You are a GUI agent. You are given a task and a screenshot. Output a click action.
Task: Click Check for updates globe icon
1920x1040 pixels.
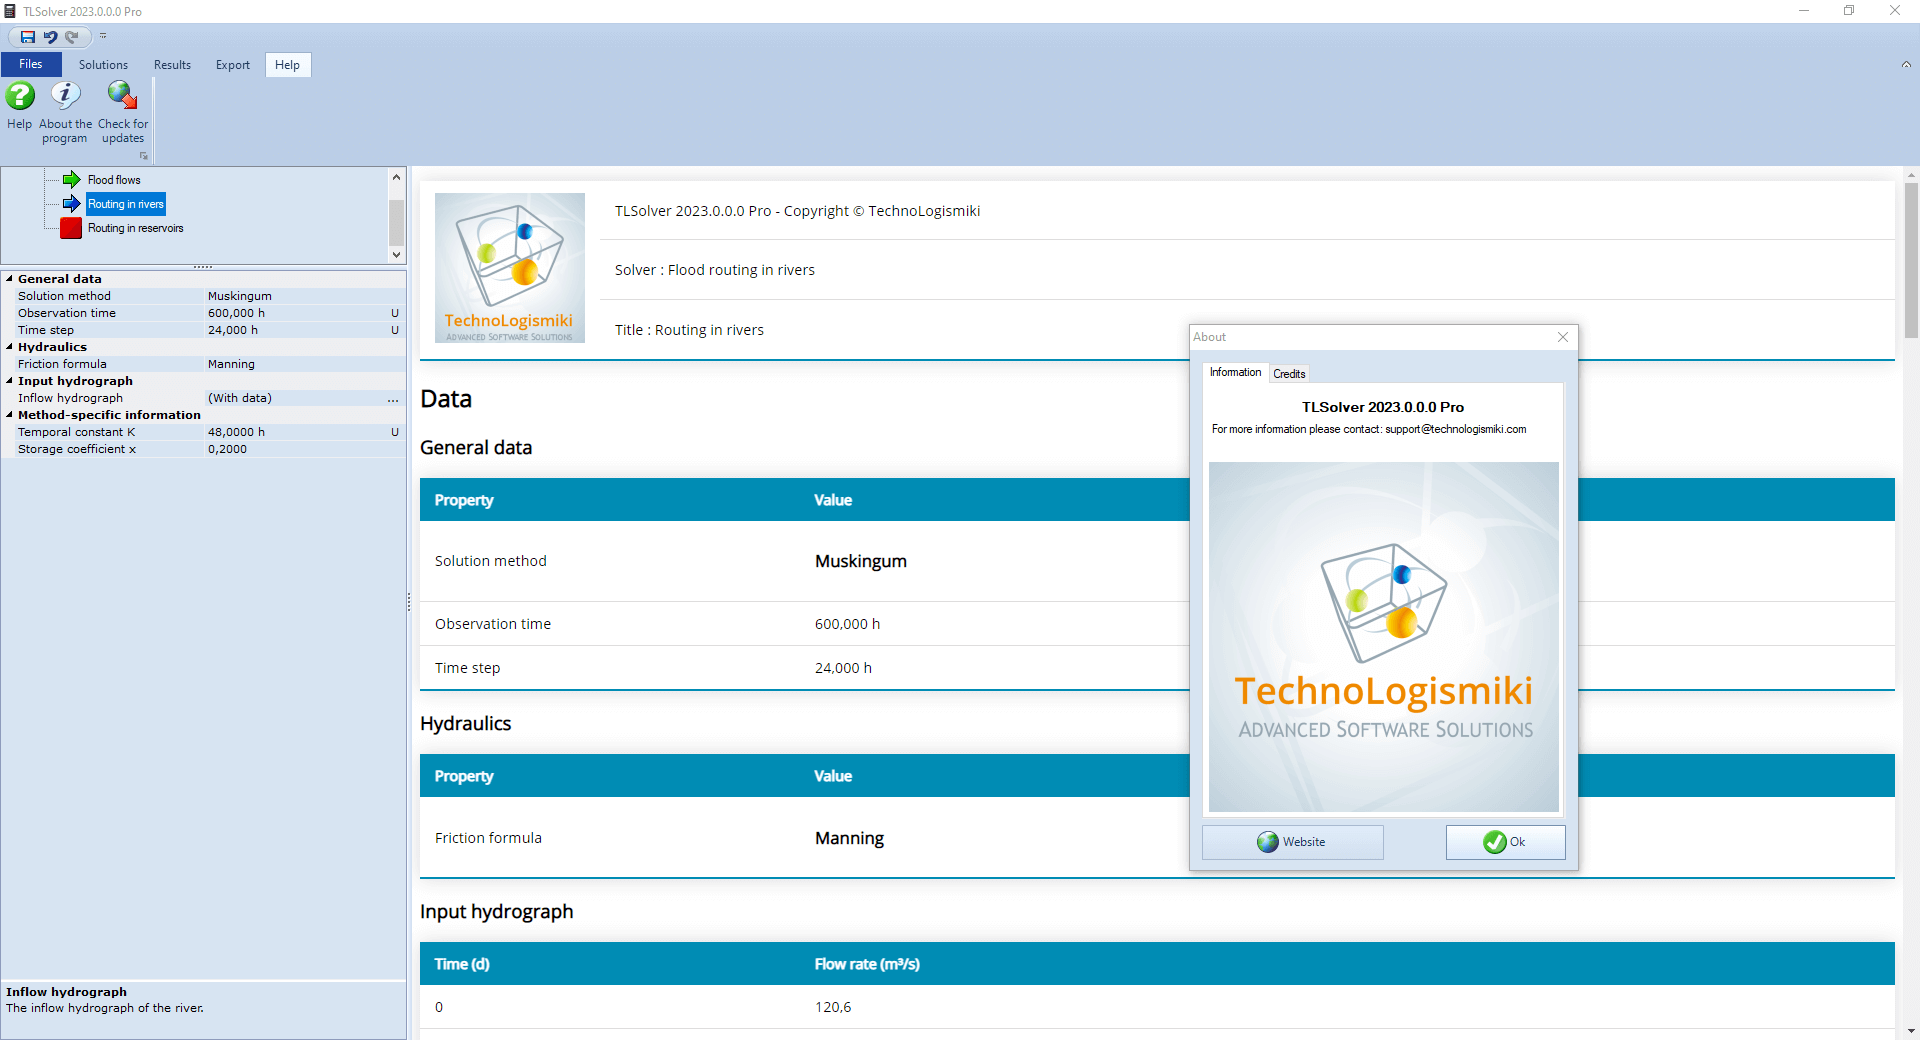click(122, 97)
